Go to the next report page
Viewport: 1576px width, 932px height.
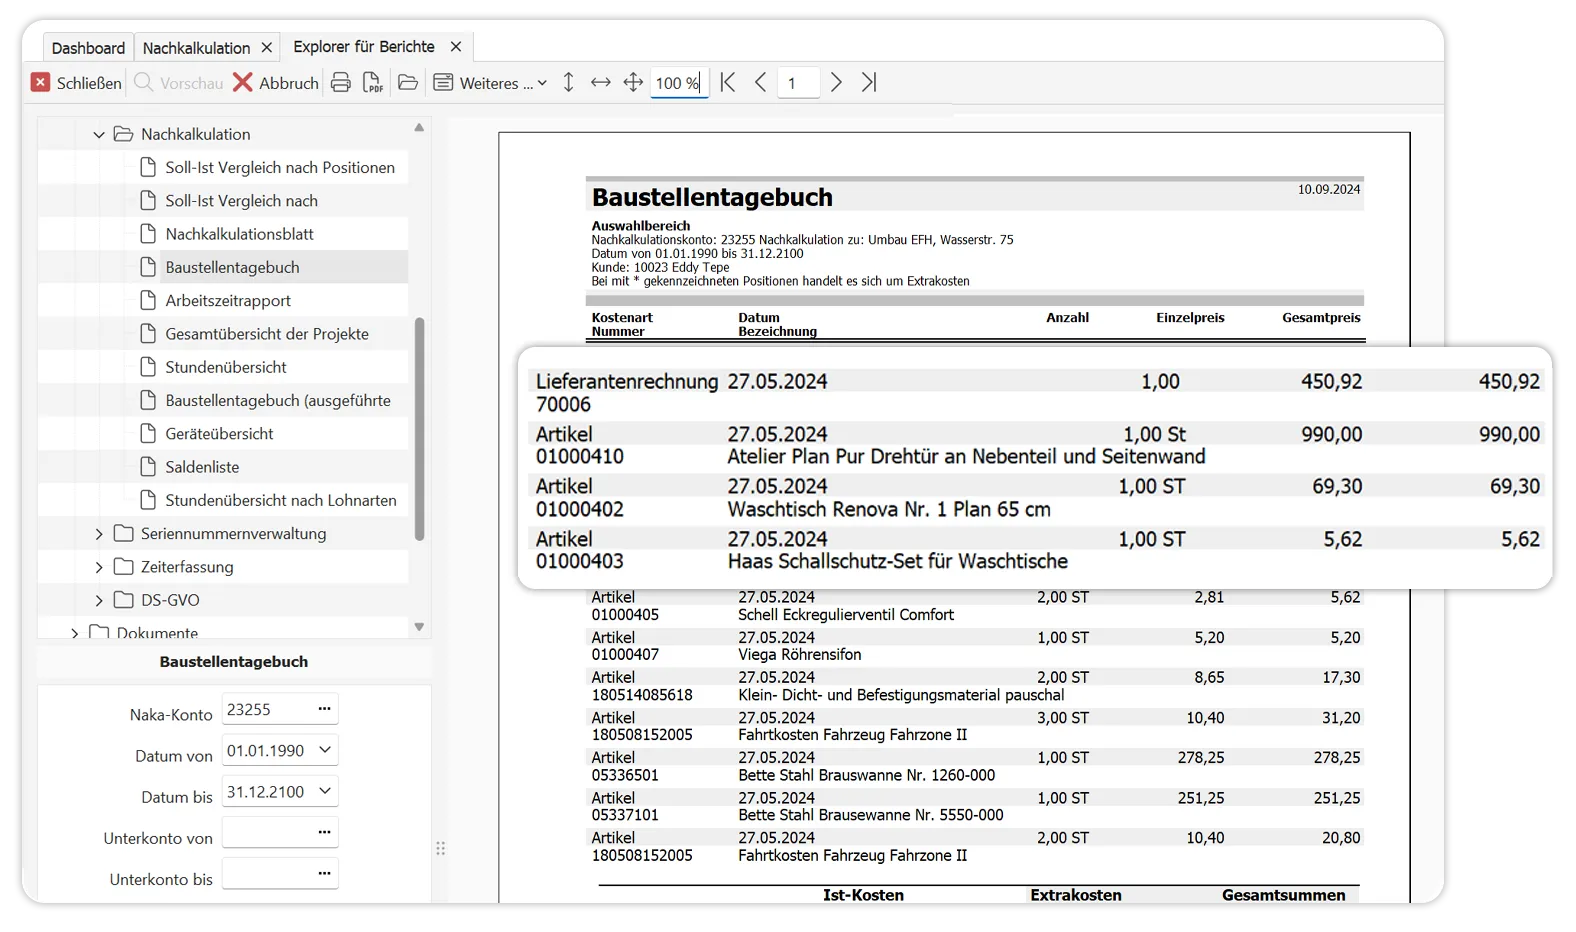click(x=836, y=83)
